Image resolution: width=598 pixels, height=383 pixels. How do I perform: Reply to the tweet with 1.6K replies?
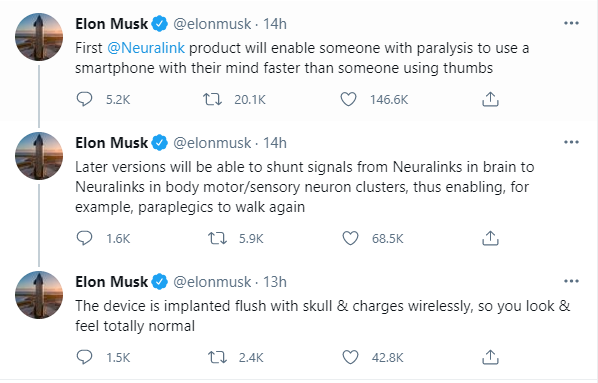[x=84, y=238]
